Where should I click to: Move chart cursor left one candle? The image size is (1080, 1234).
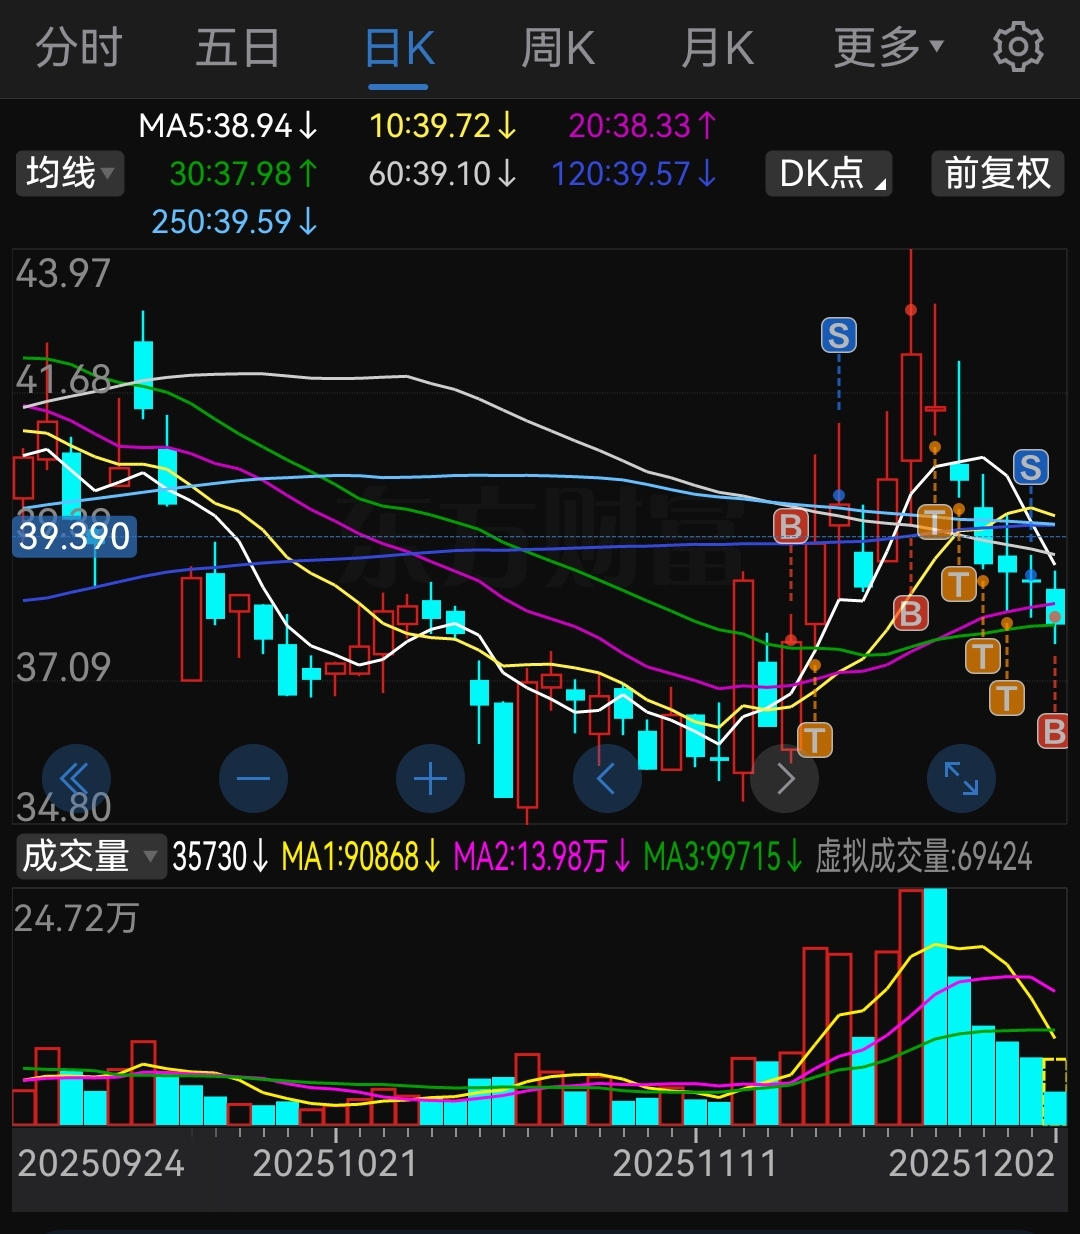[607, 778]
